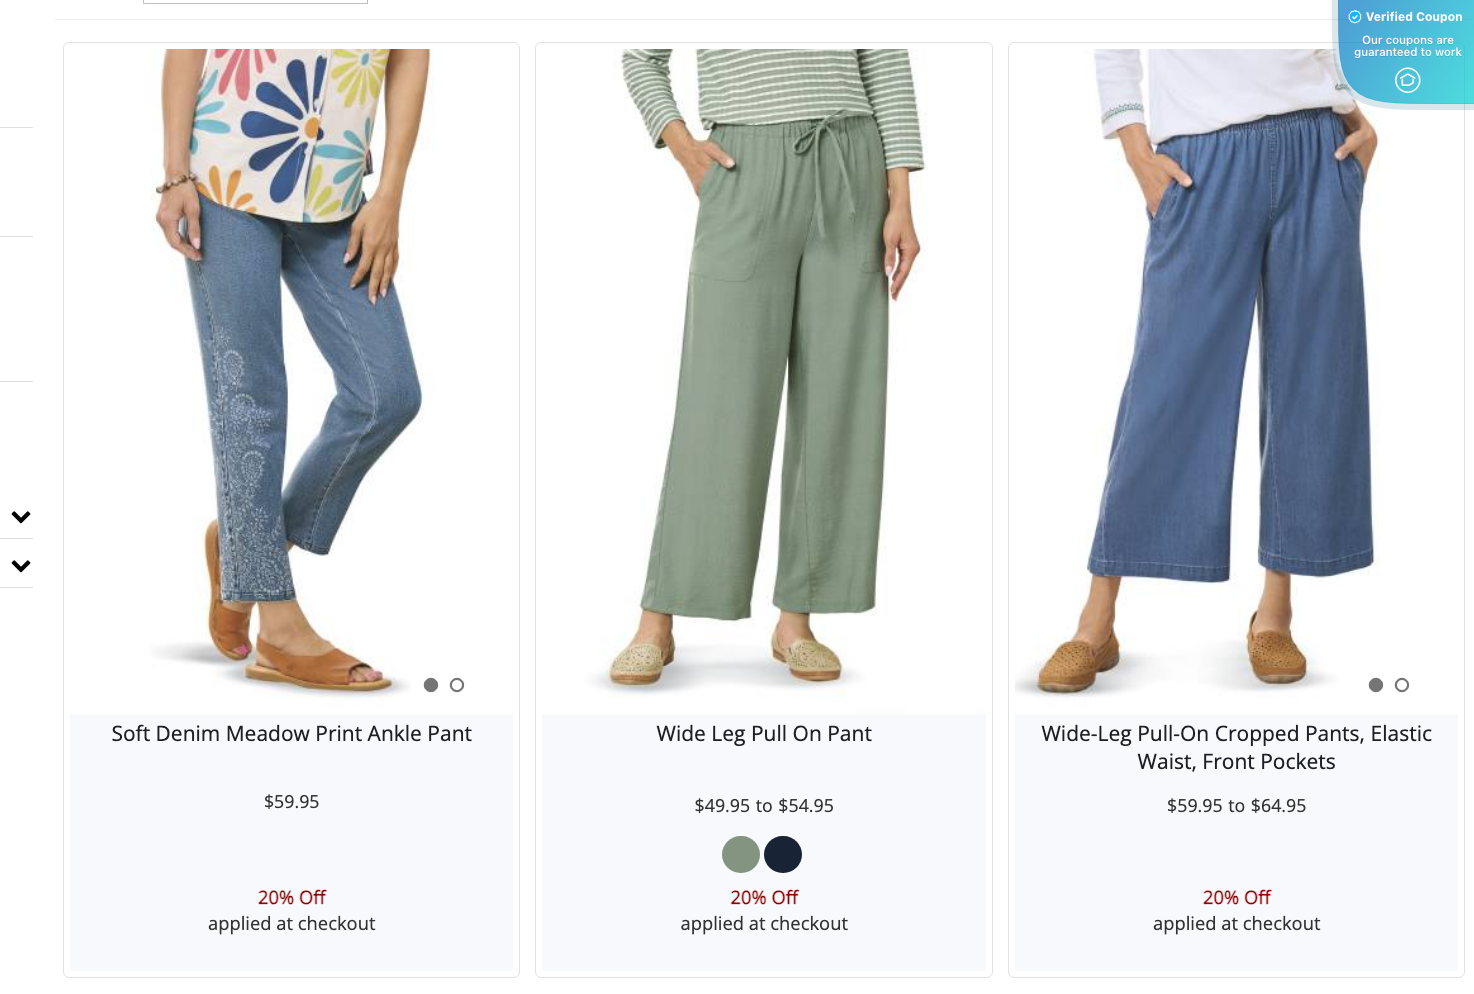Select the navy color swatch

pos(783,854)
